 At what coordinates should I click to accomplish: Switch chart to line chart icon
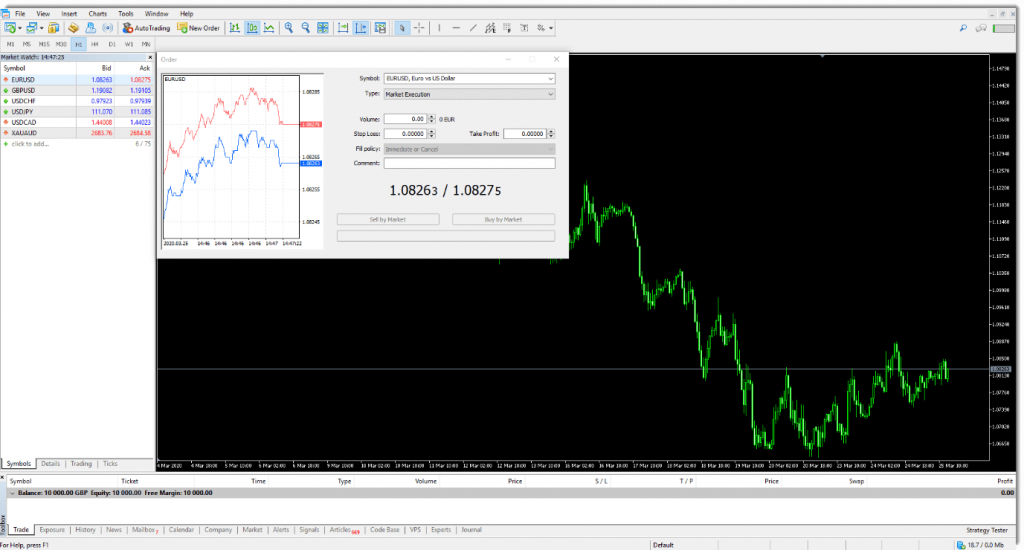(x=270, y=28)
